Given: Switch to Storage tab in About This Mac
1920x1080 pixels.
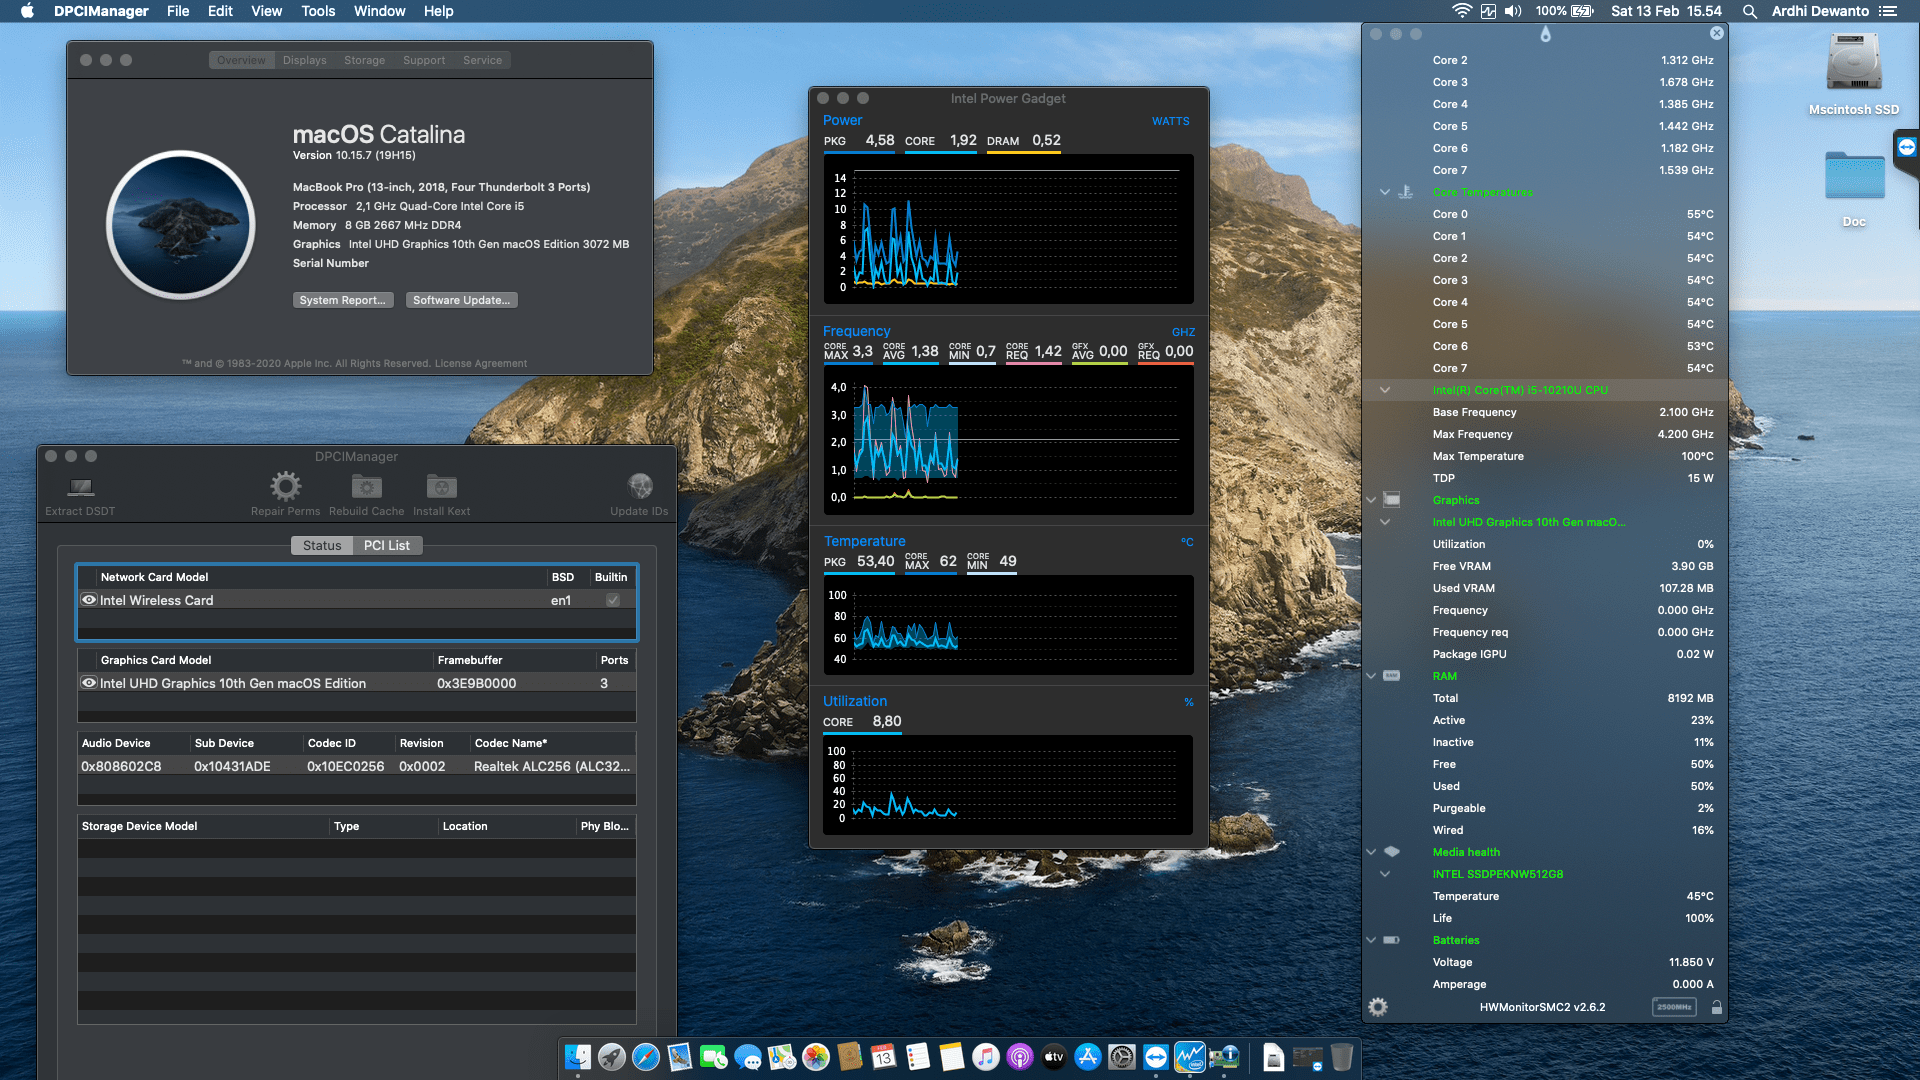Looking at the screenshot, I should tap(364, 60).
